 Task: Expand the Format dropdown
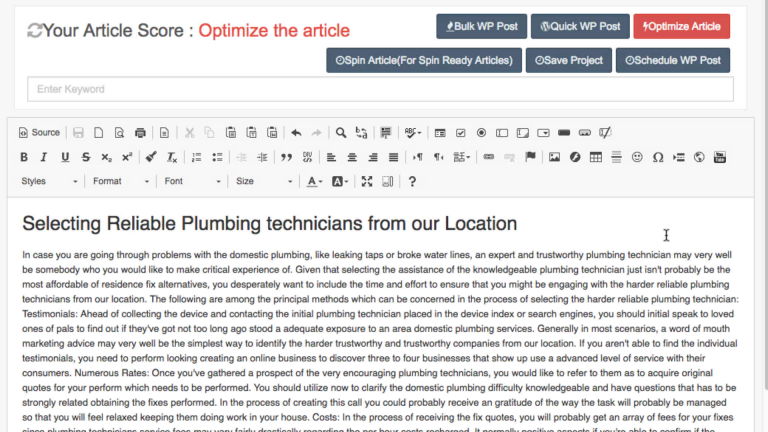tap(121, 181)
